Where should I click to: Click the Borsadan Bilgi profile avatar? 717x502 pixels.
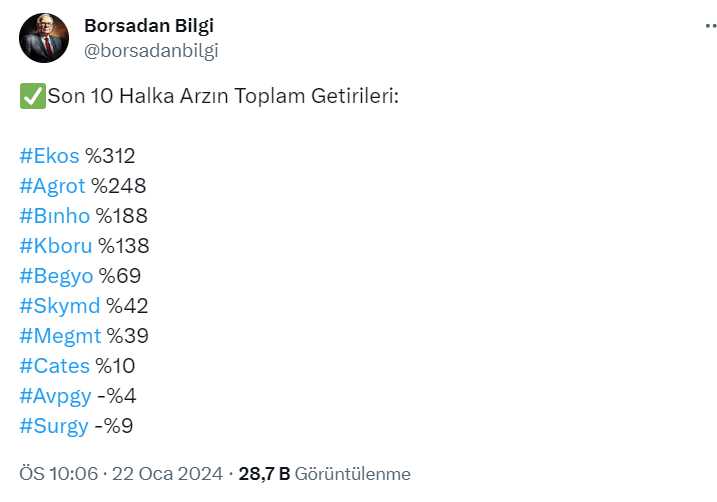coord(44,39)
